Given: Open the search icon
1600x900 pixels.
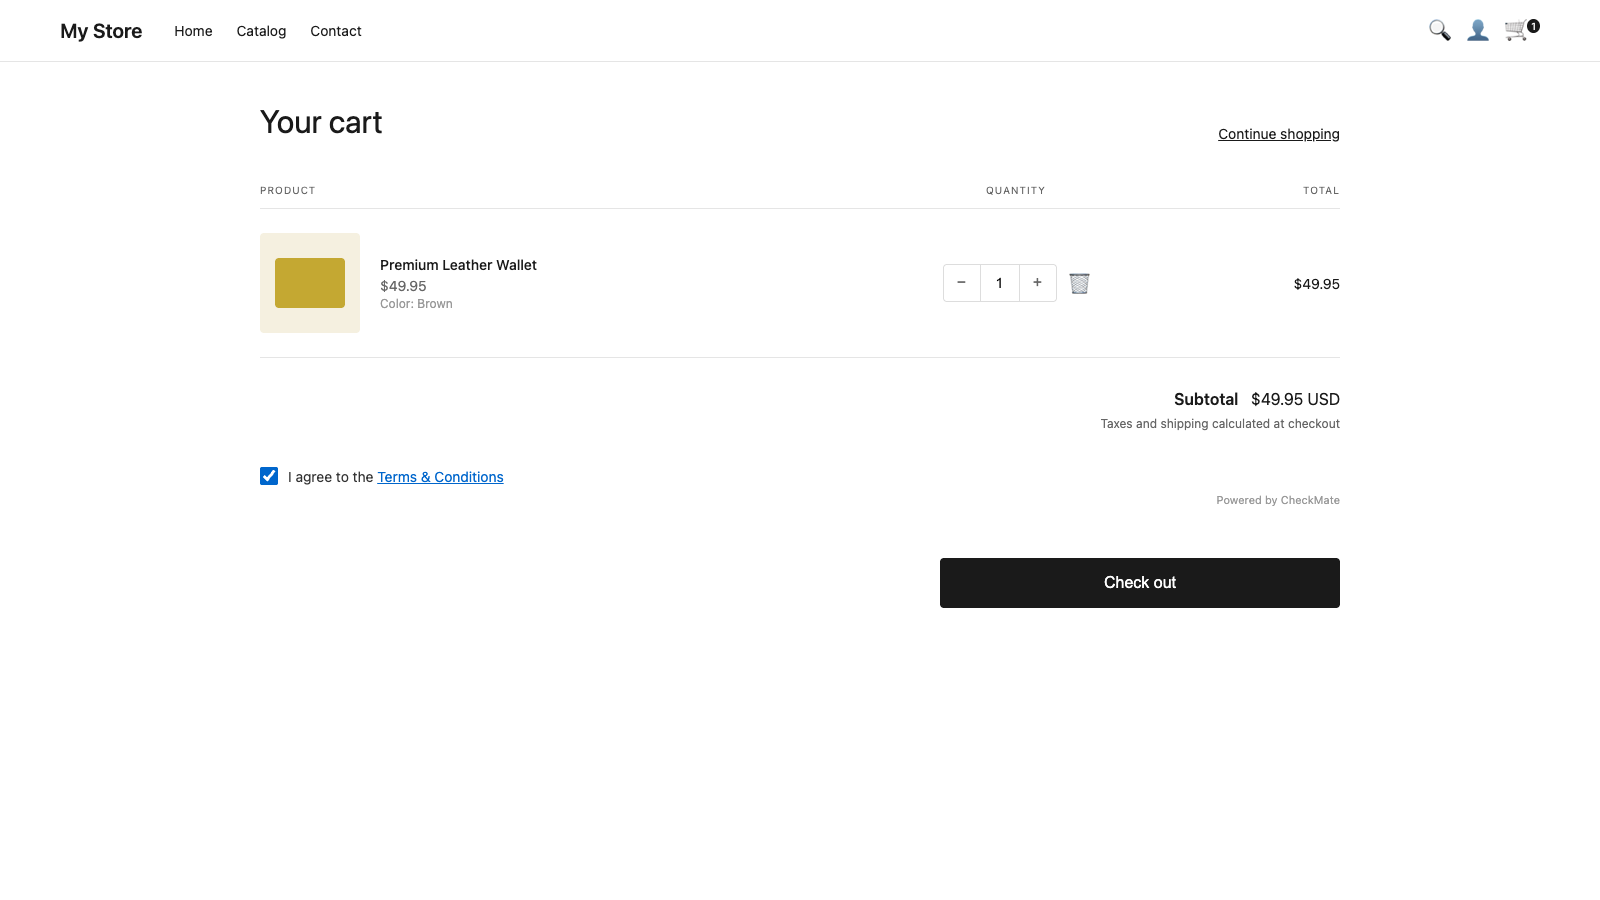Looking at the screenshot, I should [x=1439, y=30].
